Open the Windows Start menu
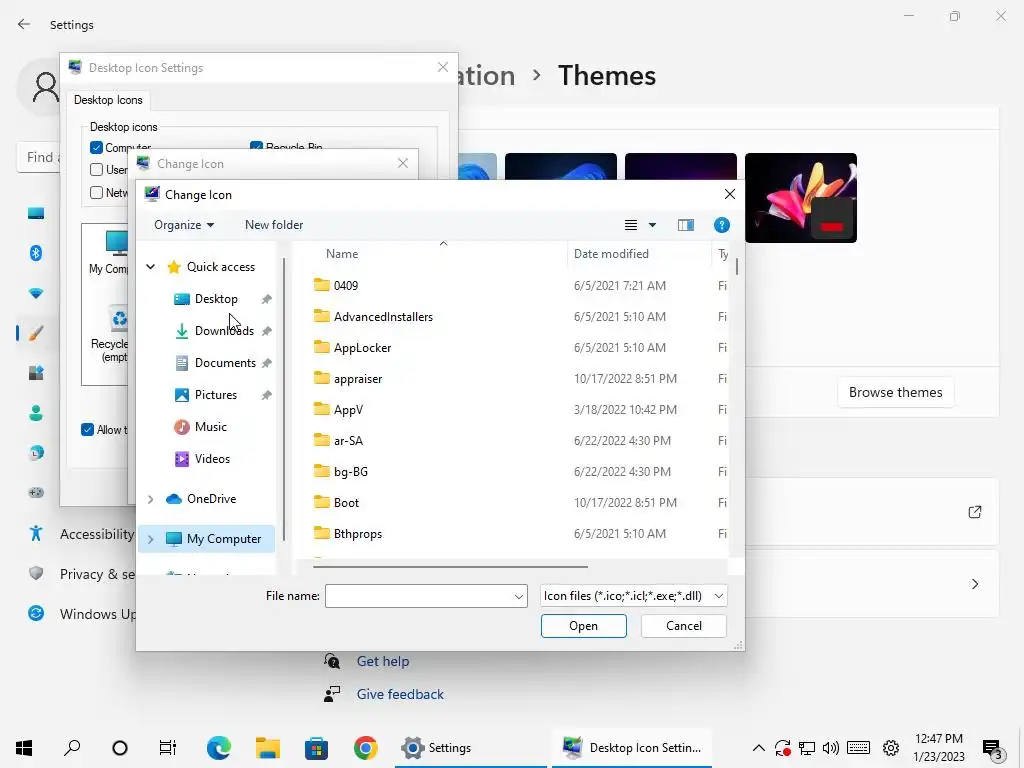Screen dimensions: 1024x768 pos(24,748)
